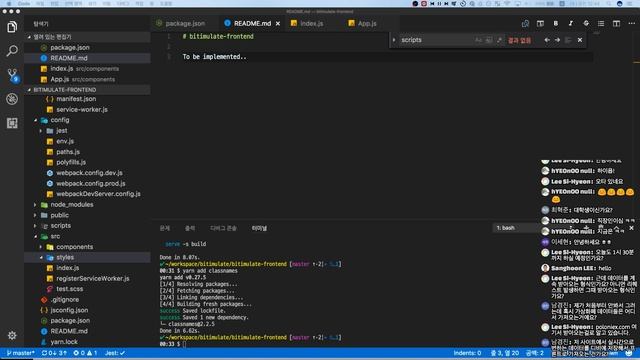Open the Problems panel tab

(x=164, y=228)
